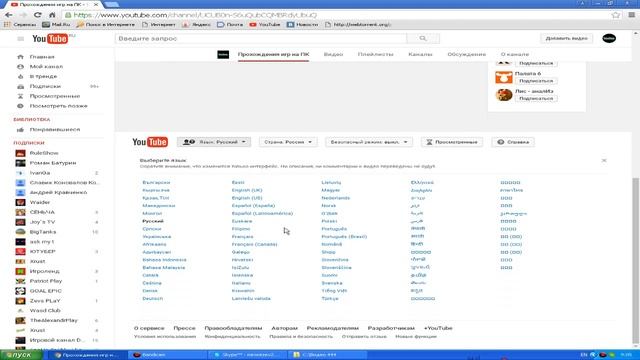Close the language selection panel
The width and height of the screenshot is (640, 360).
click(x=604, y=160)
